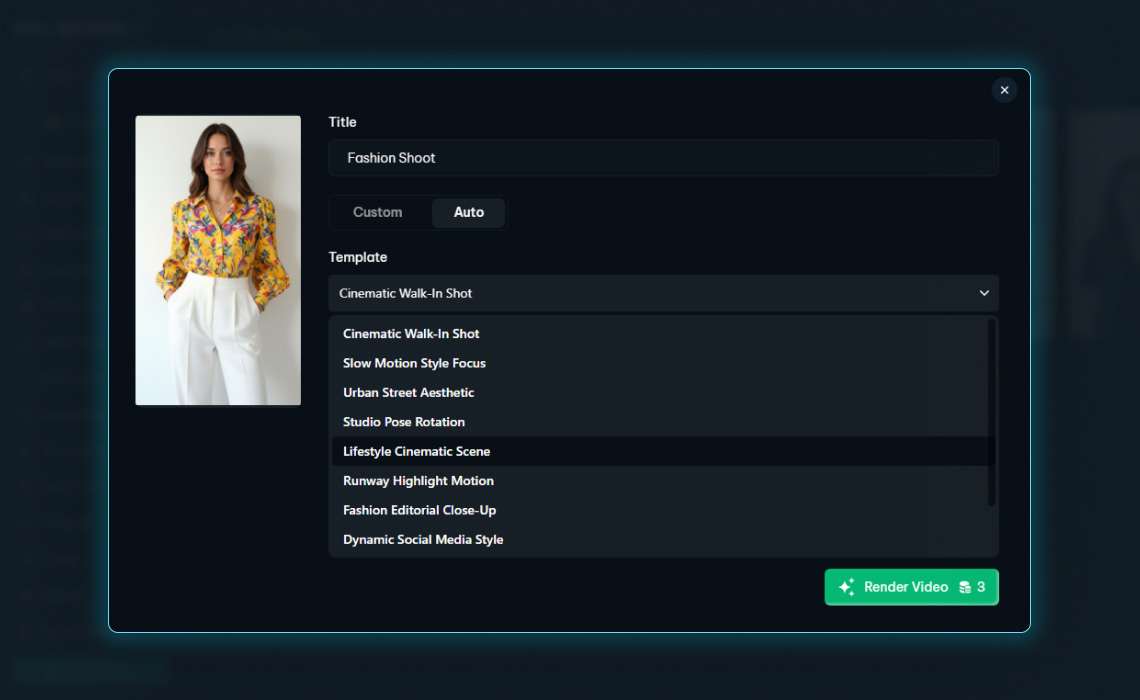
Task: Select Fashion Editorial Close-Up from the list
Action: tap(418, 510)
